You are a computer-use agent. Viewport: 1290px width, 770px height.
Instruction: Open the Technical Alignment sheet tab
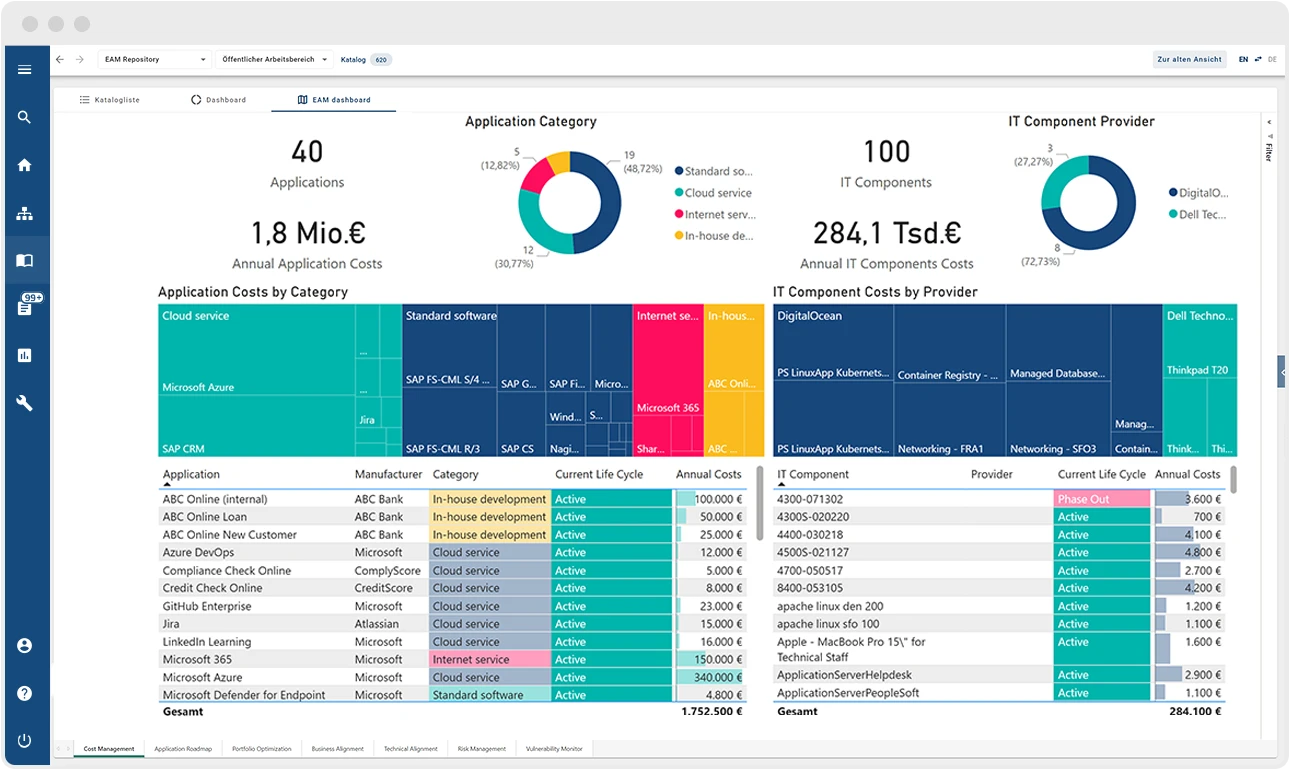coord(411,749)
